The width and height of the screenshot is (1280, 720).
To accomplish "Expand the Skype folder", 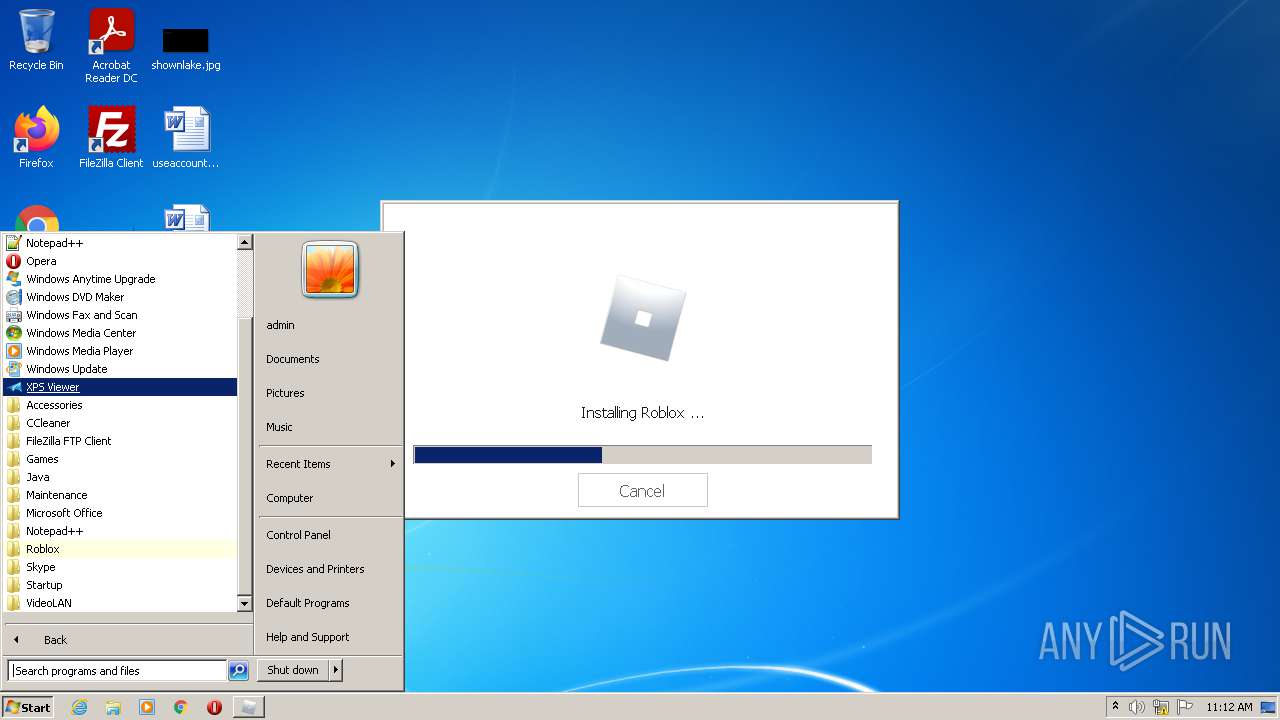I will point(120,567).
